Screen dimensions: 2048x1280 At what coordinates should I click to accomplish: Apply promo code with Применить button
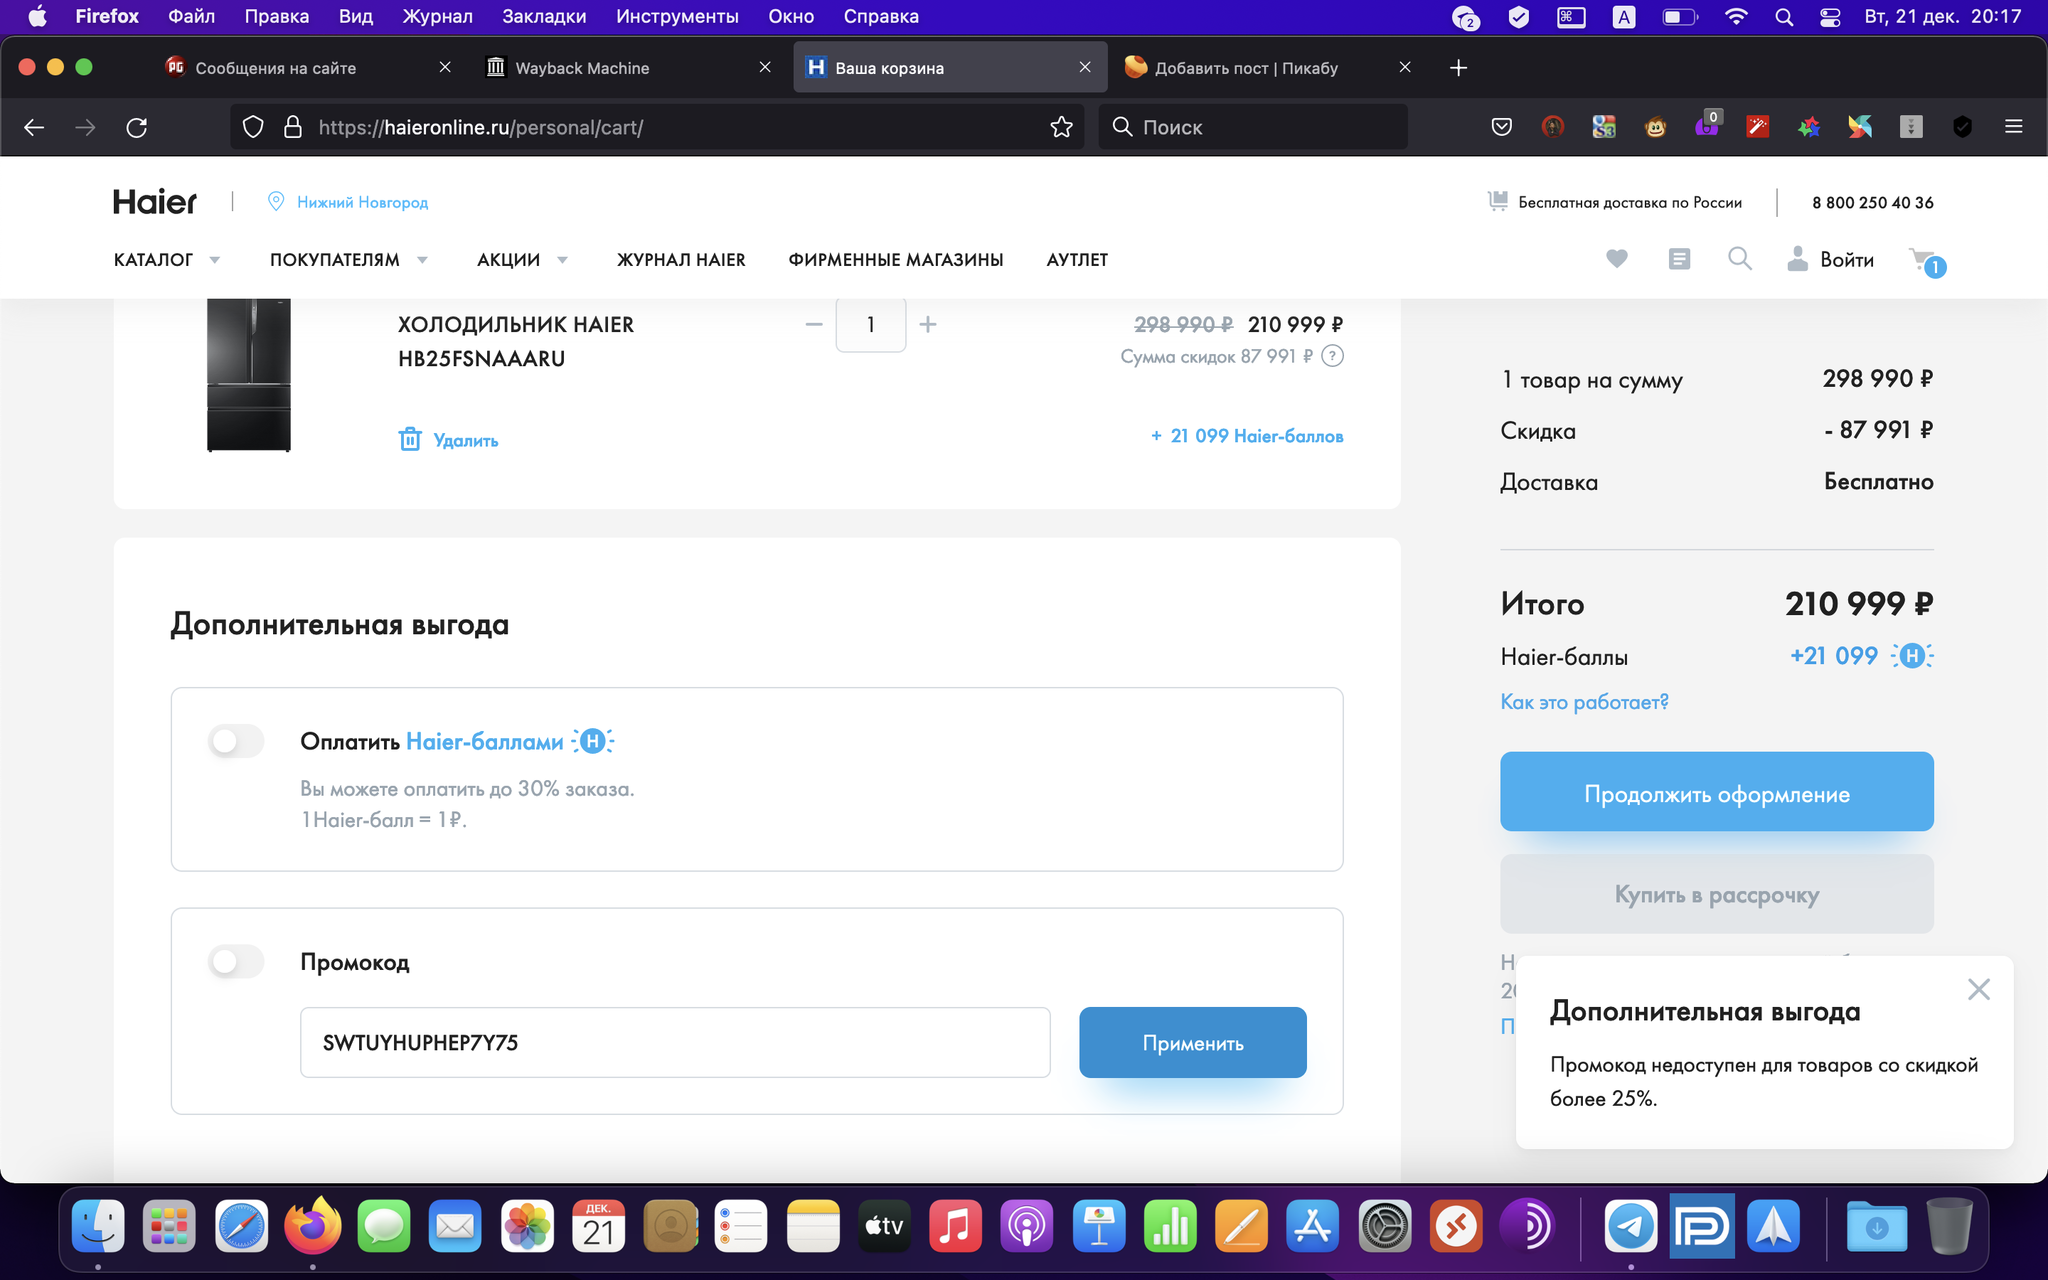click(x=1192, y=1042)
